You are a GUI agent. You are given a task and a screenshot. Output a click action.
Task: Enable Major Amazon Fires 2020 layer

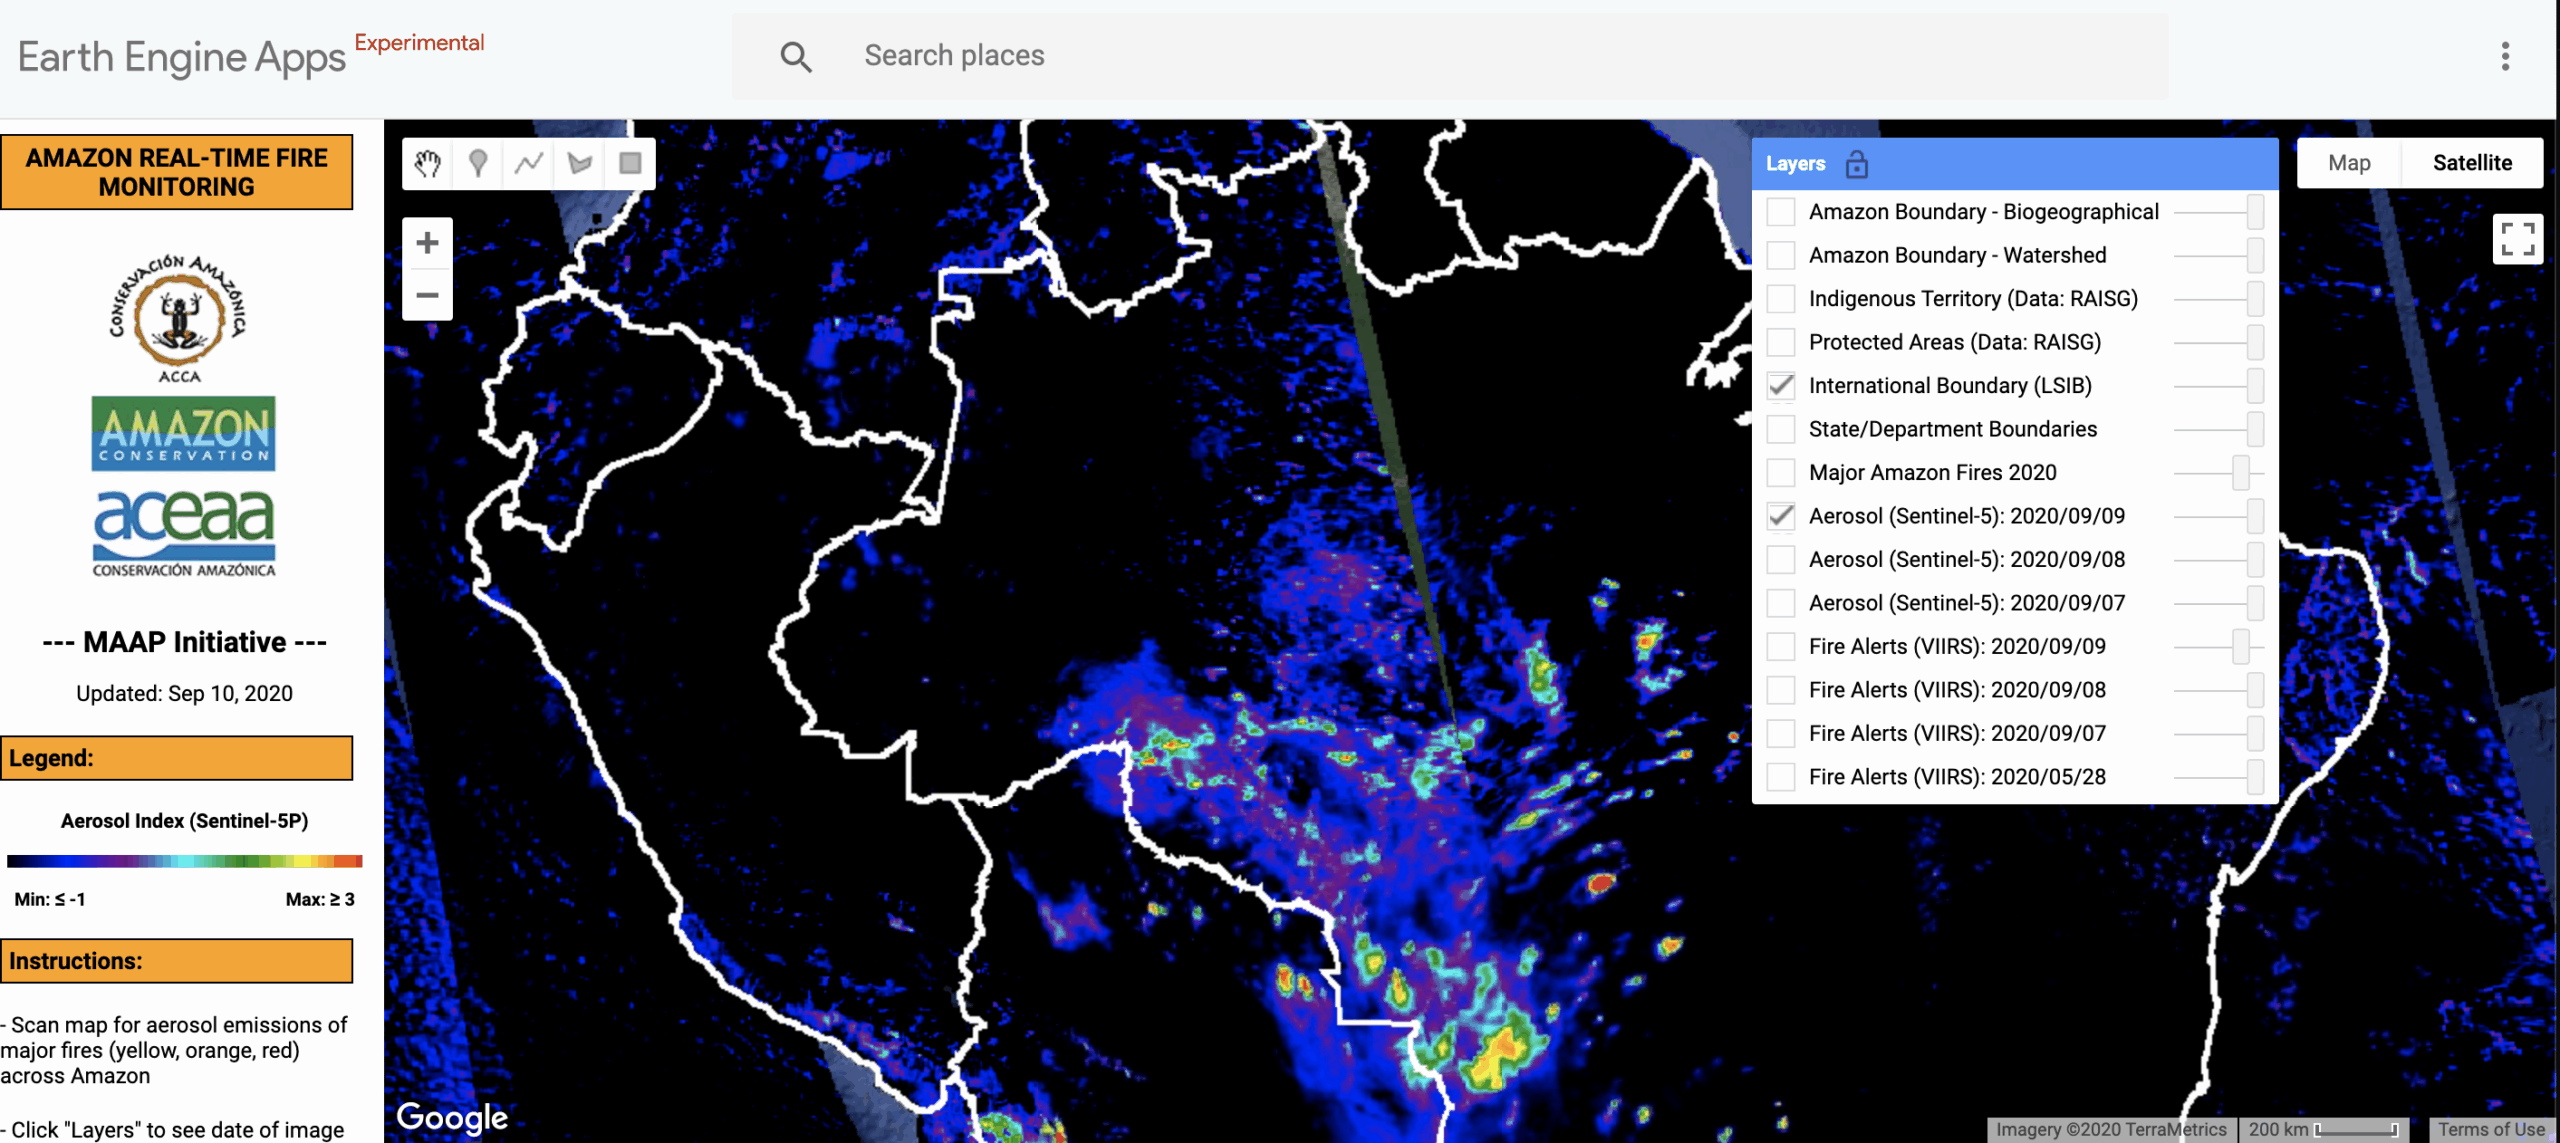[1781, 472]
